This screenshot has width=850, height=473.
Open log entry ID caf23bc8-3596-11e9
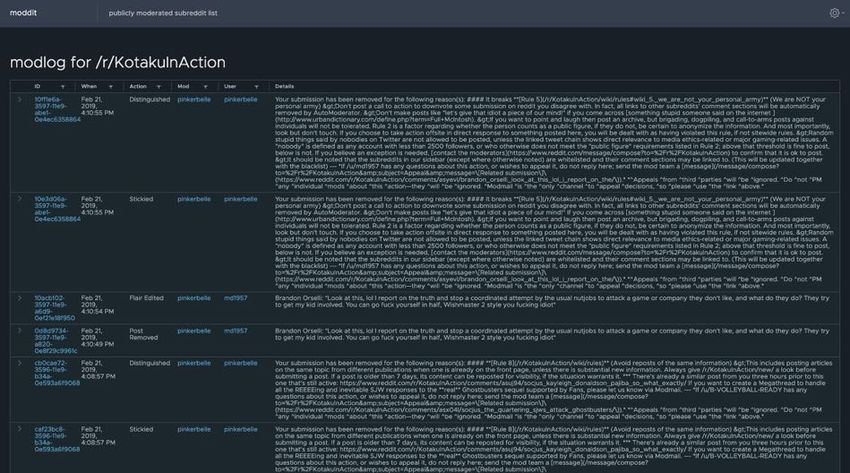(57, 439)
